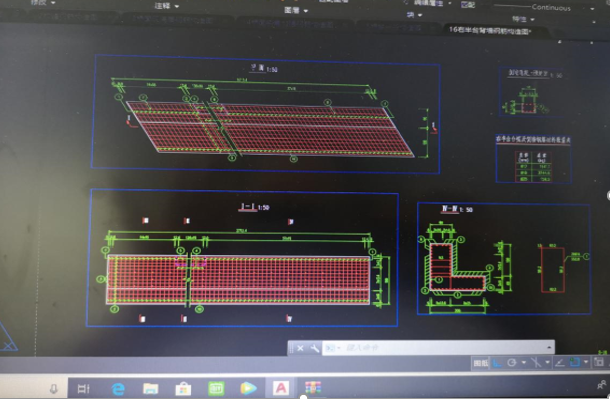Image resolution: width=610 pixels, height=399 pixels.
Task: Close the command line with X icon
Action: tap(300, 348)
